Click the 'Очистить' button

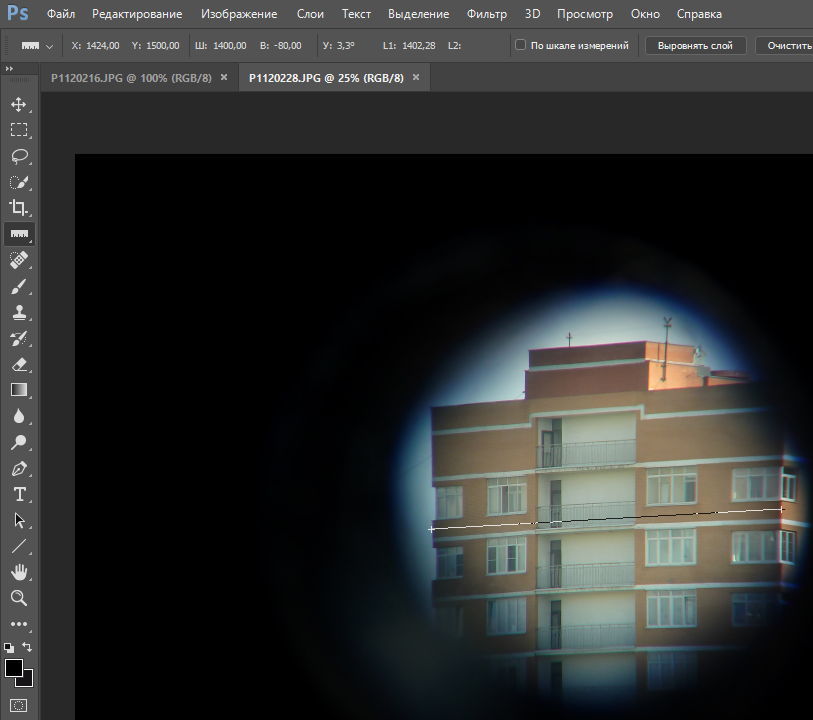pos(784,46)
